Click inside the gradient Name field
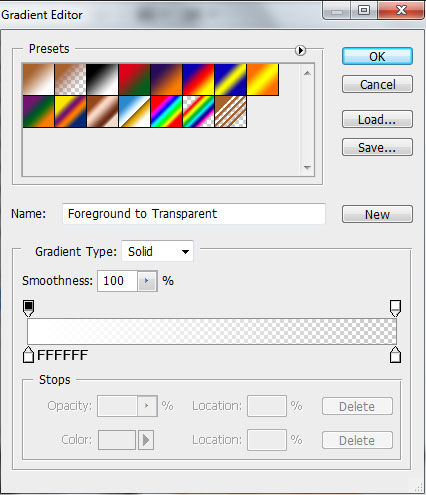Image resolution: width=426 pixels, height=495 pixels. point(194,214)
